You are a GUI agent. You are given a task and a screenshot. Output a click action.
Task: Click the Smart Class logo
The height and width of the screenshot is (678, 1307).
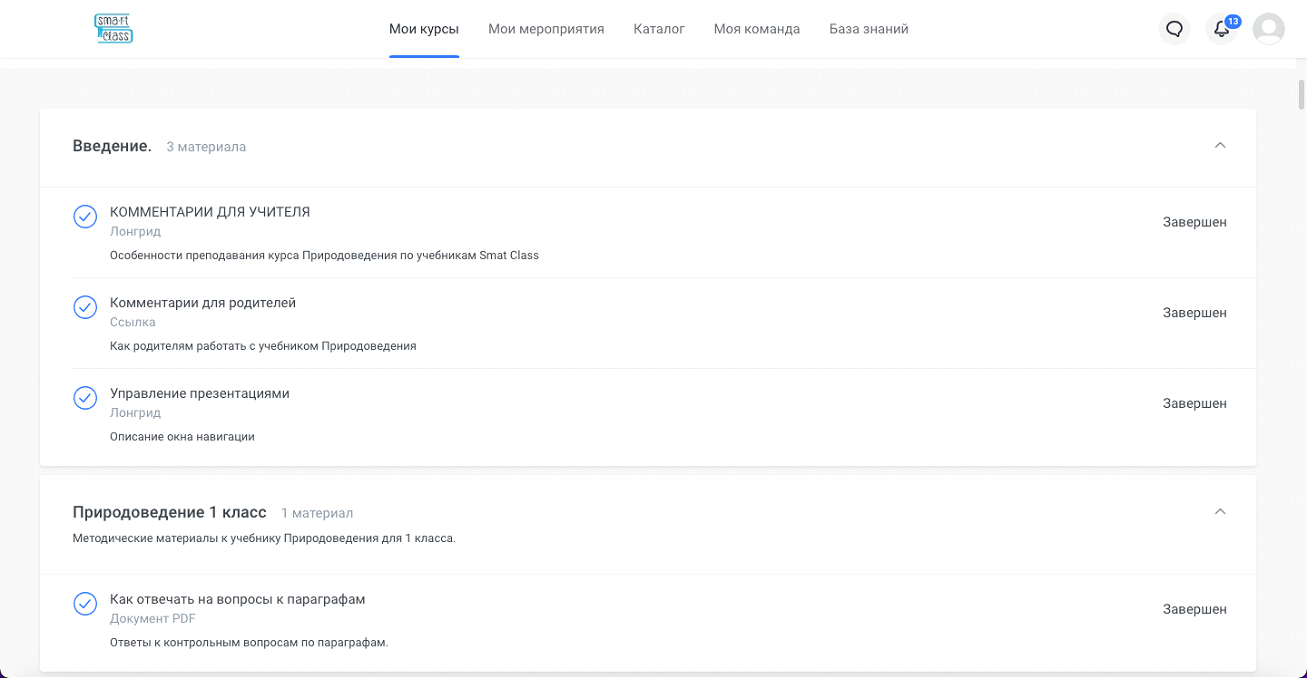[x=113, y=29]
